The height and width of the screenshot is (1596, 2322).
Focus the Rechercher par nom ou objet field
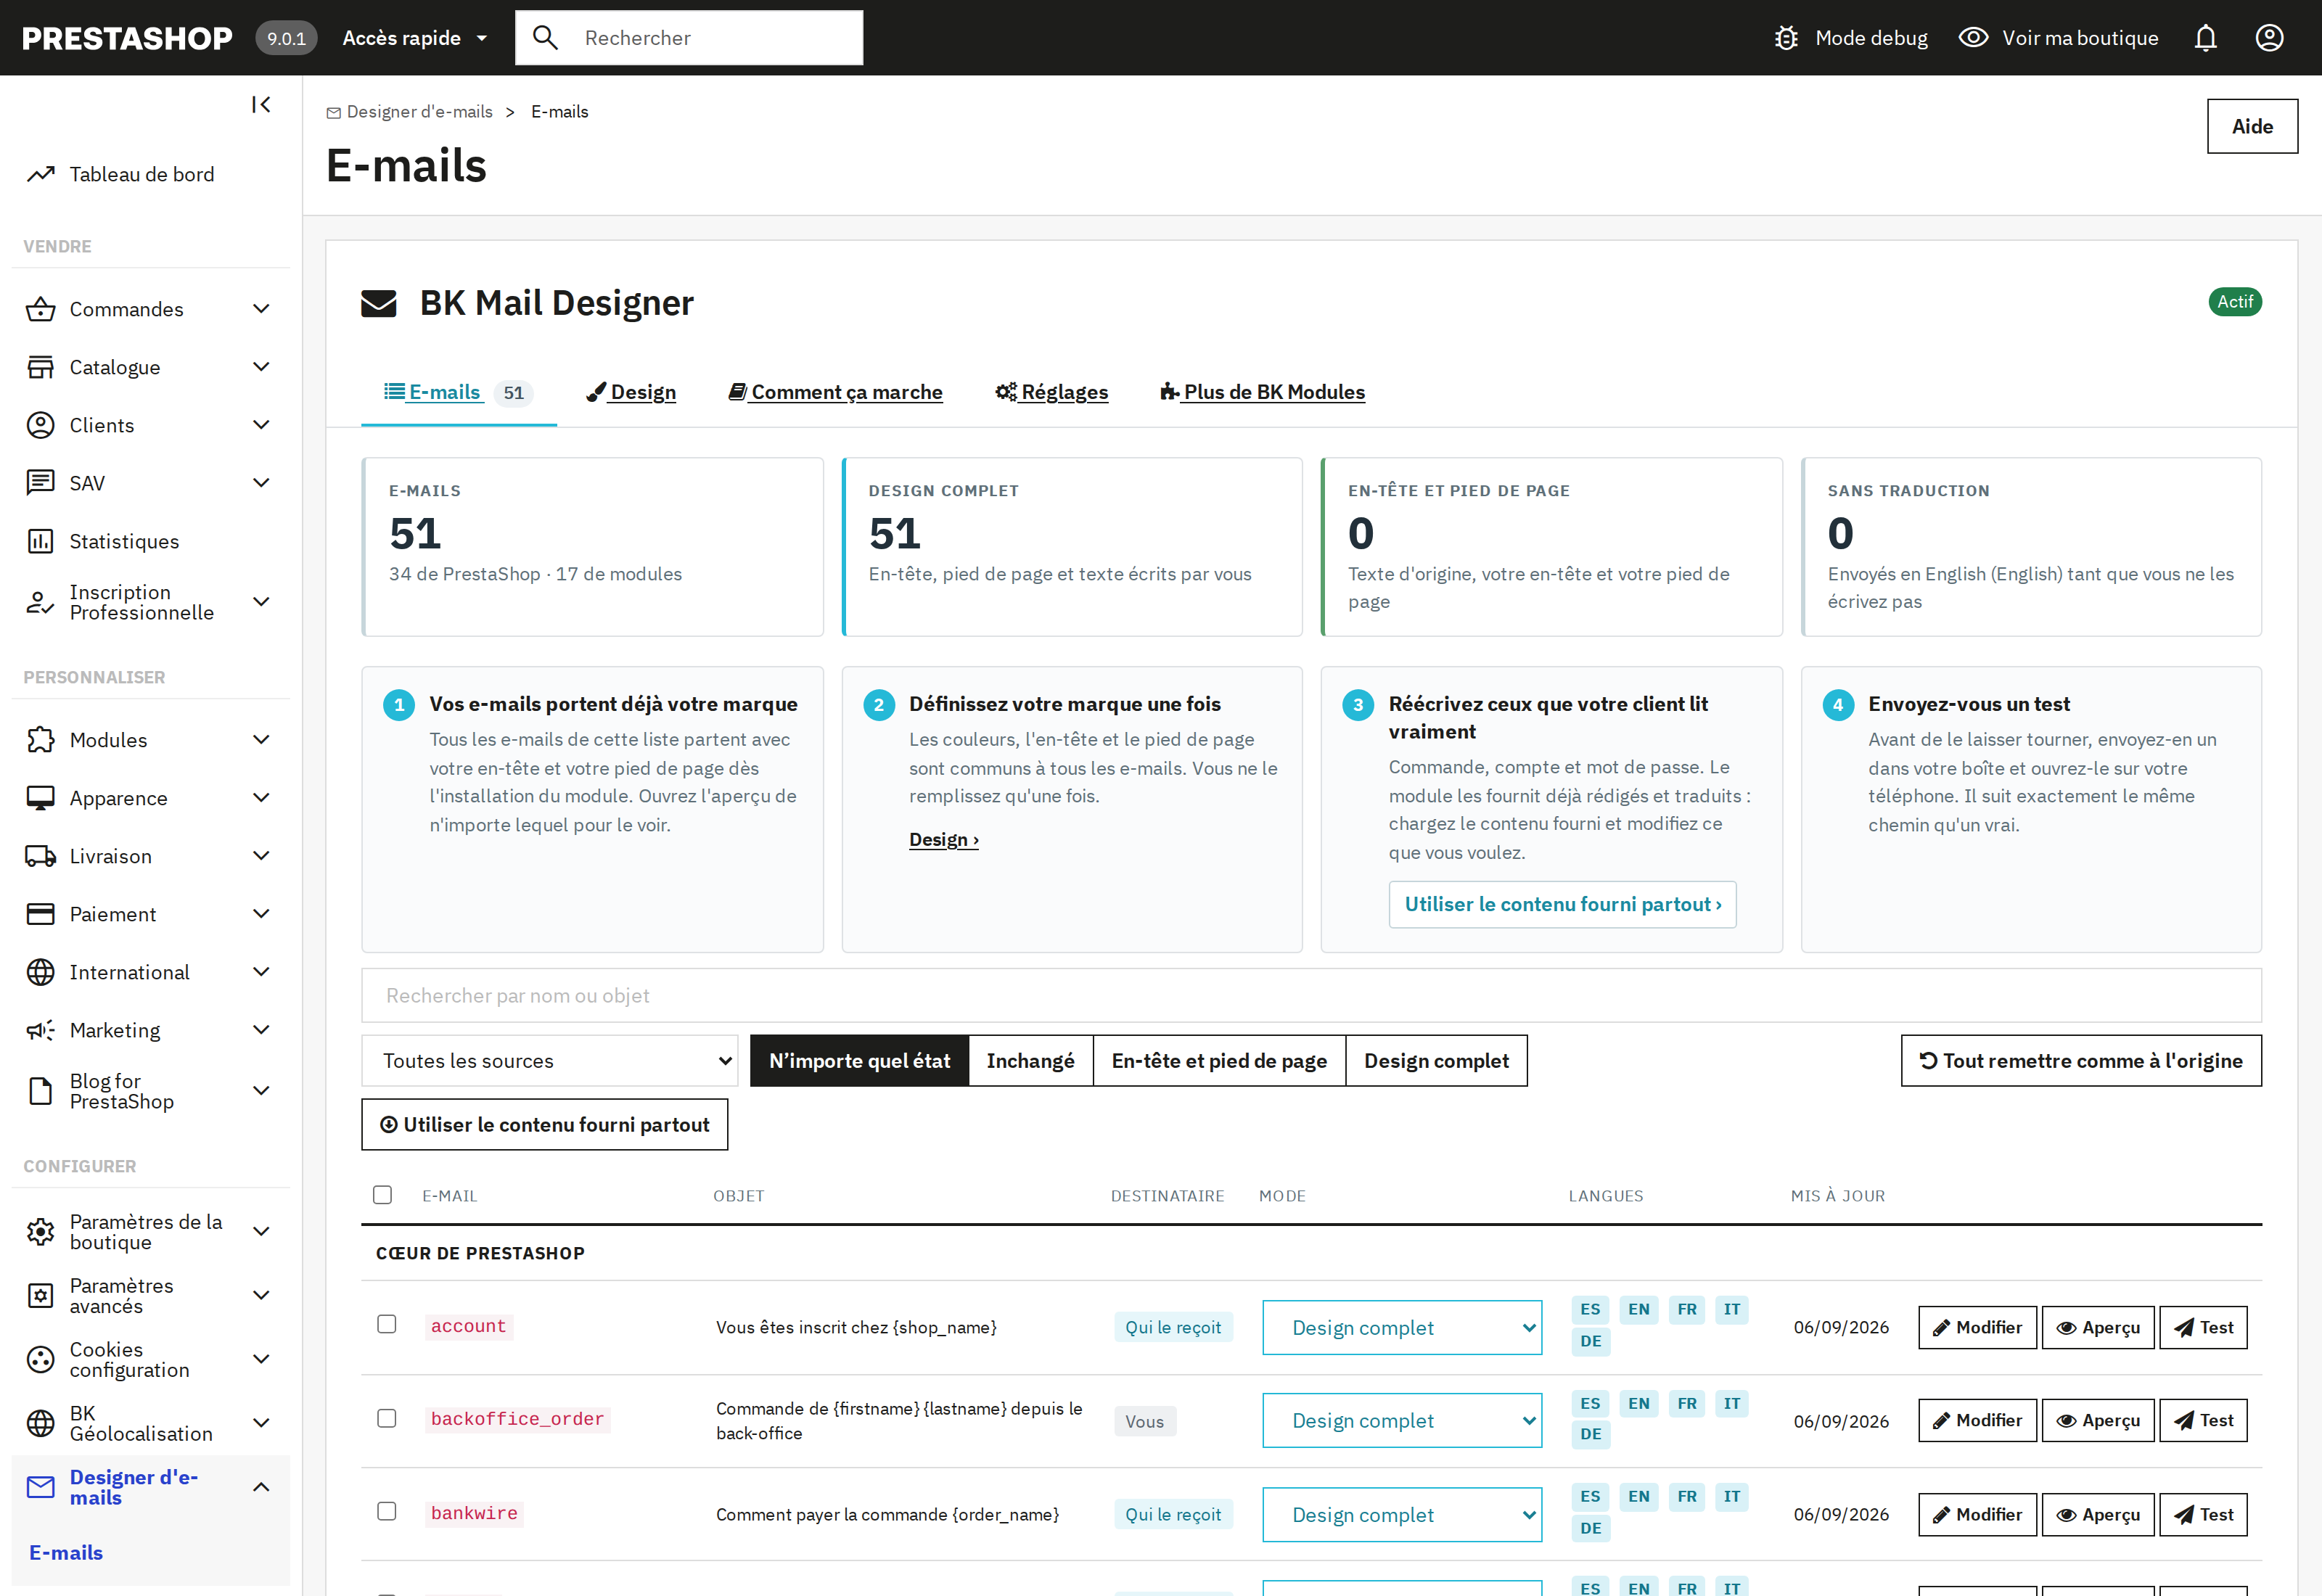[x=1311, y=996]
